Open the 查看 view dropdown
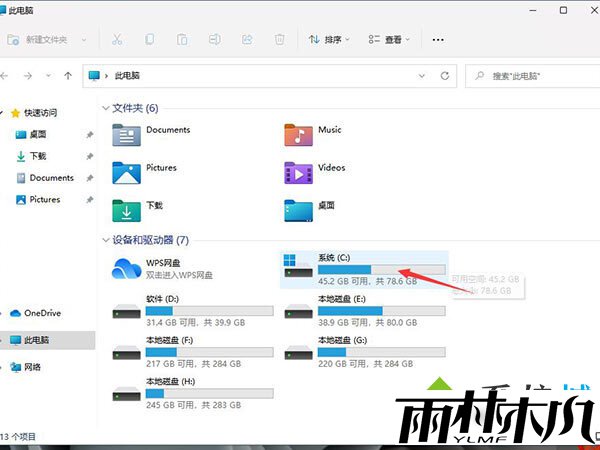 point(389,40)
